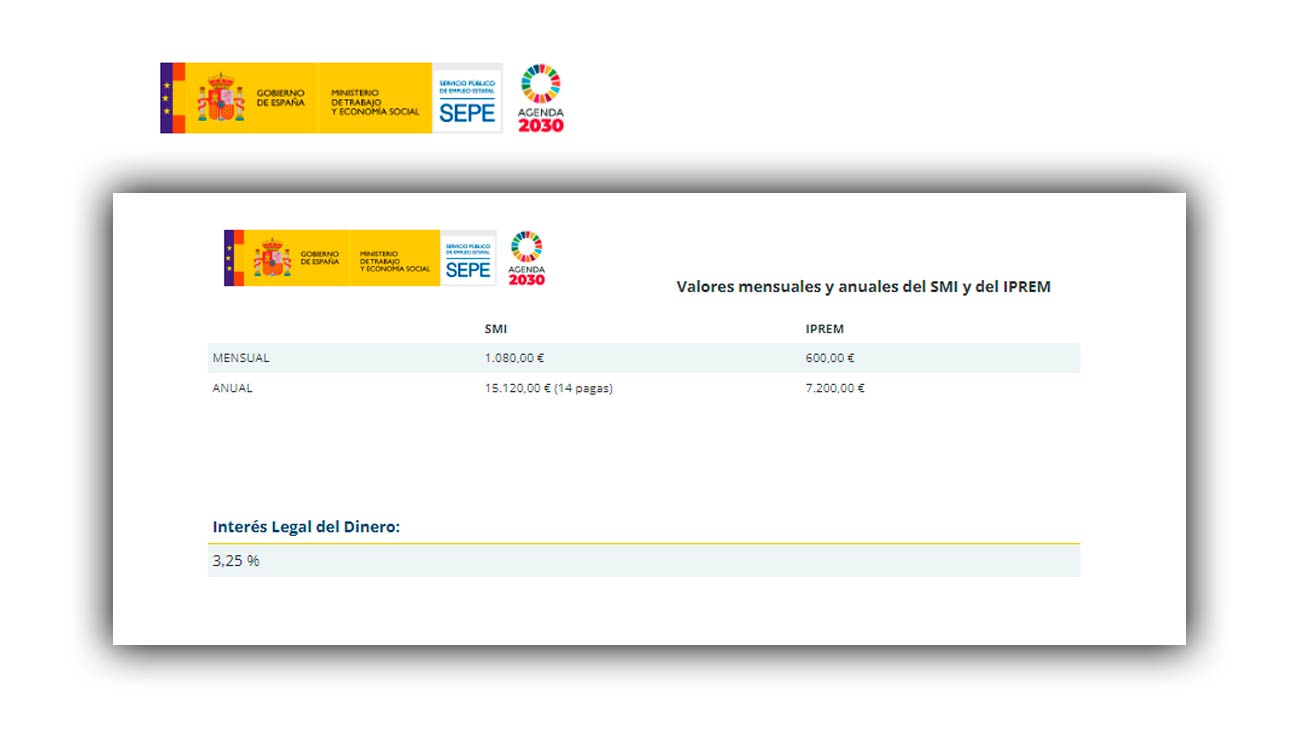
Task: Click Ministerio de Trabajo logo inside the white panel
Action: (395, 258)
